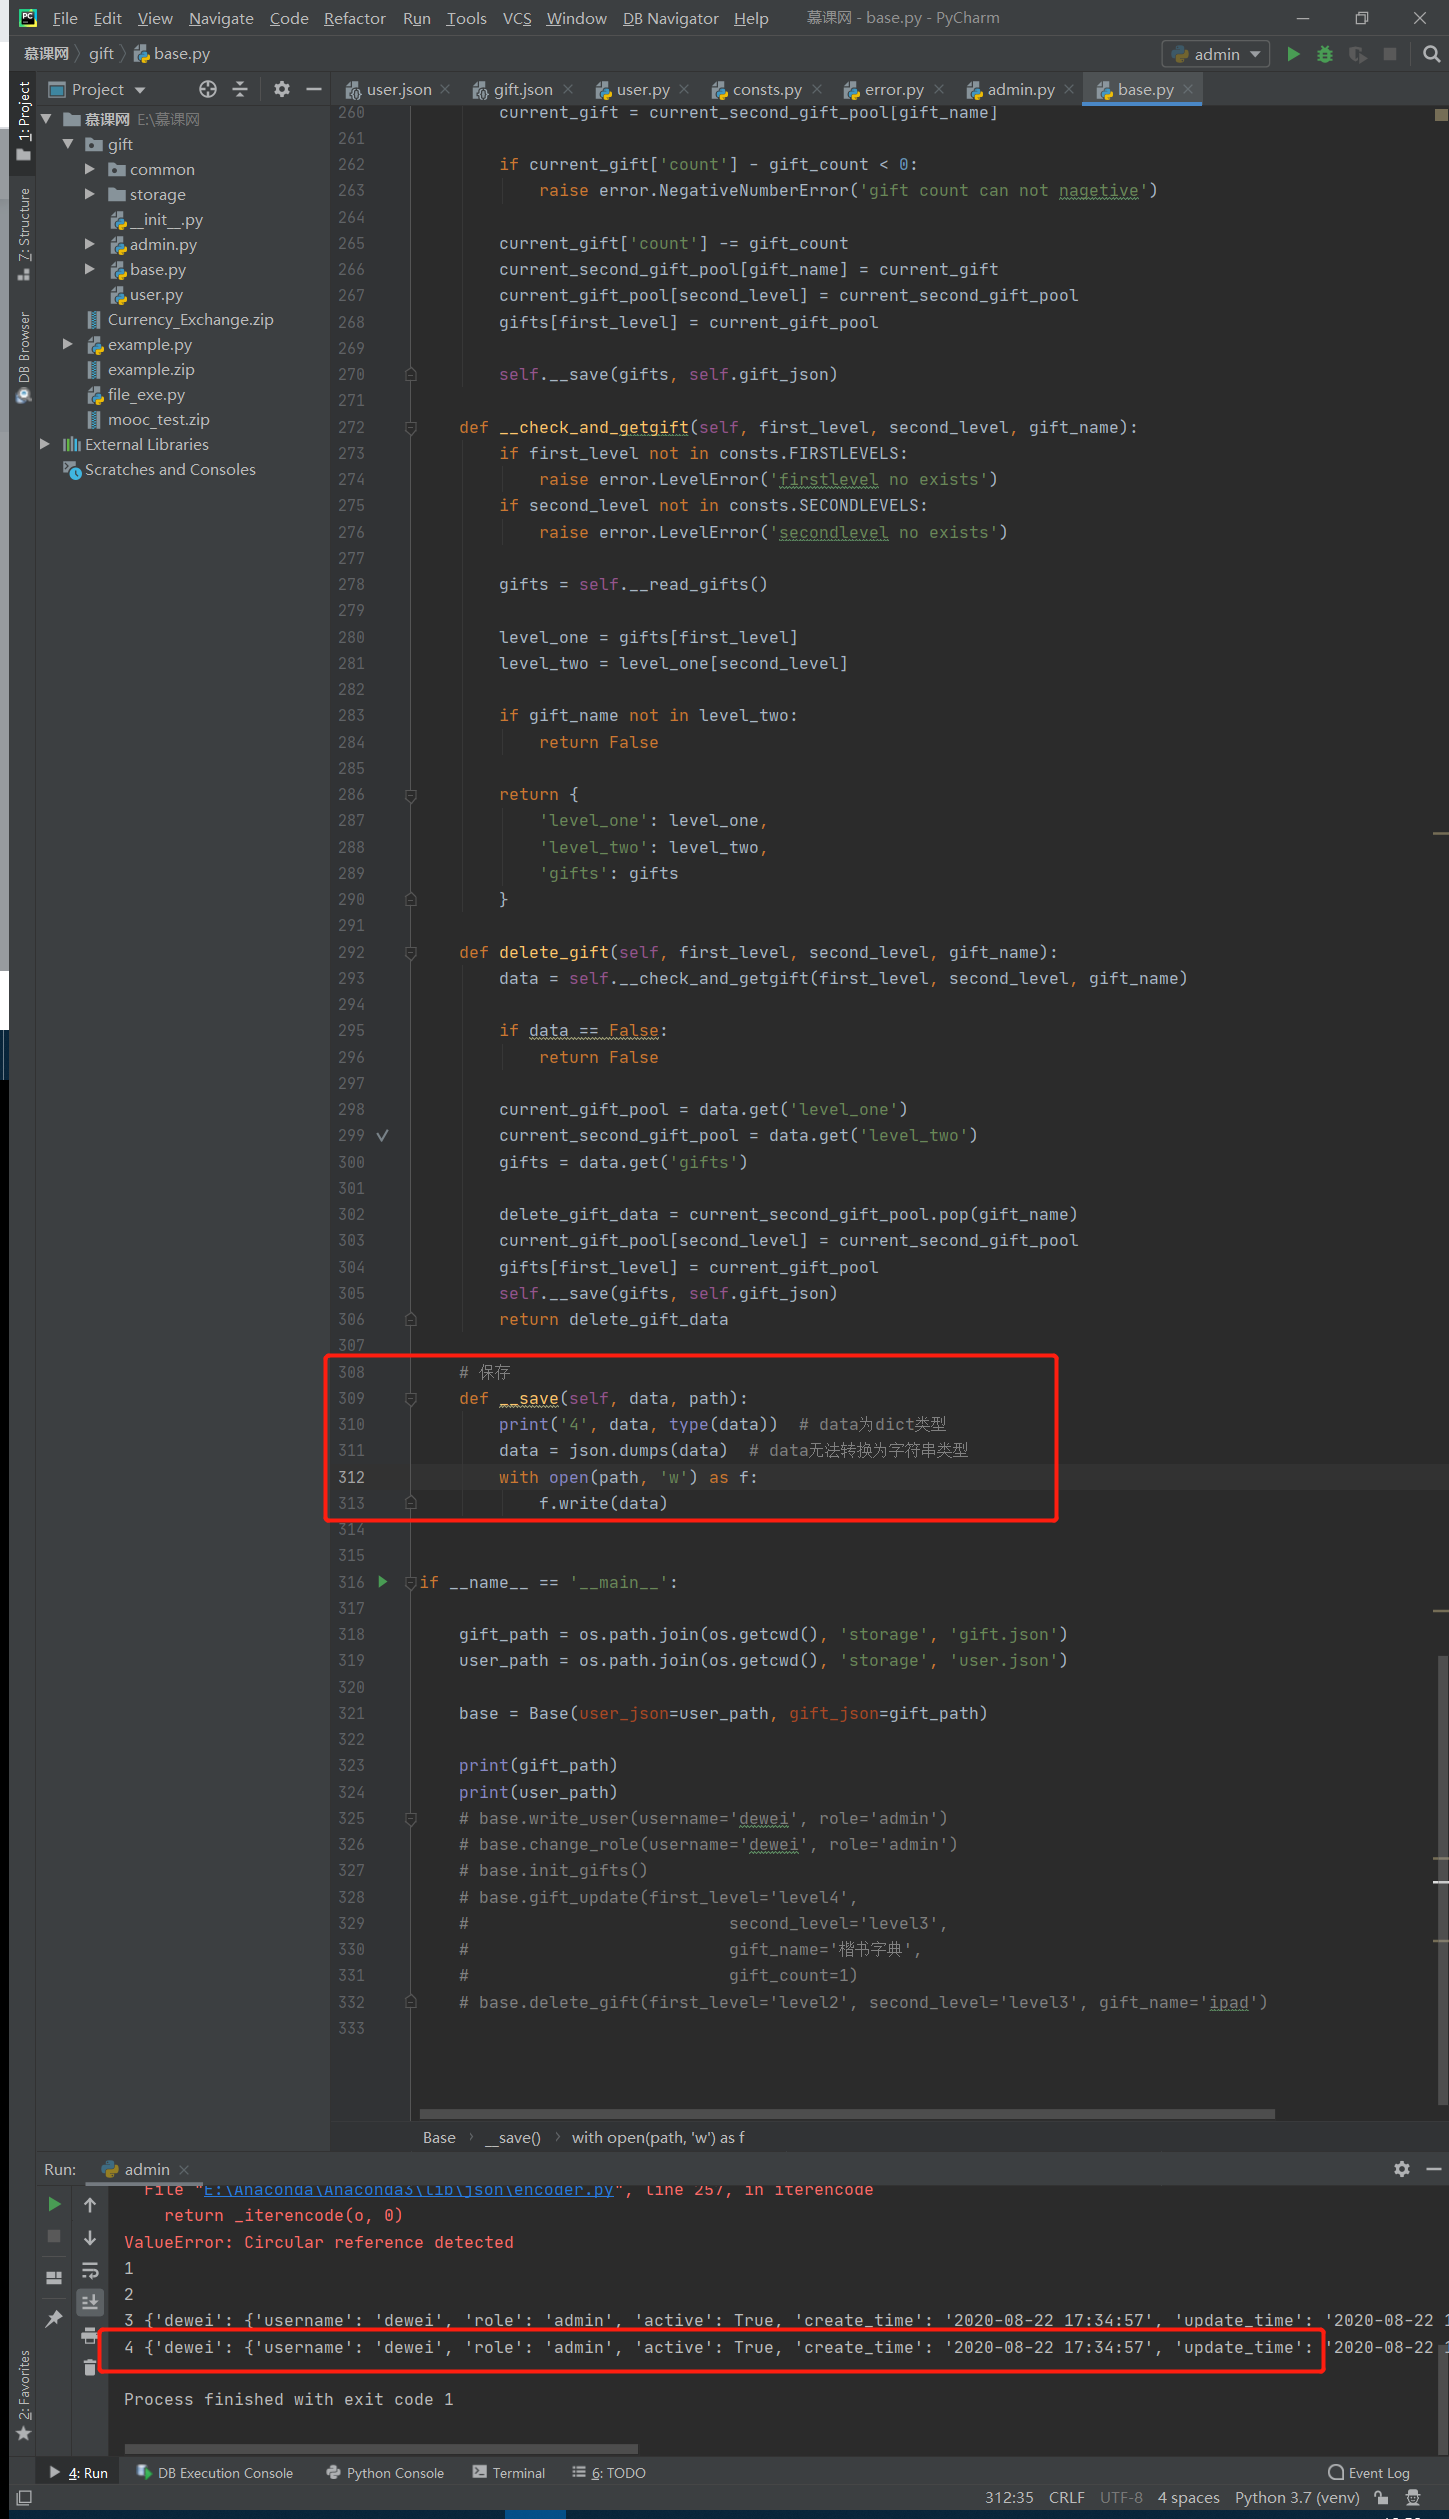Toggle the DB Browser side panel

pos(24,357)
